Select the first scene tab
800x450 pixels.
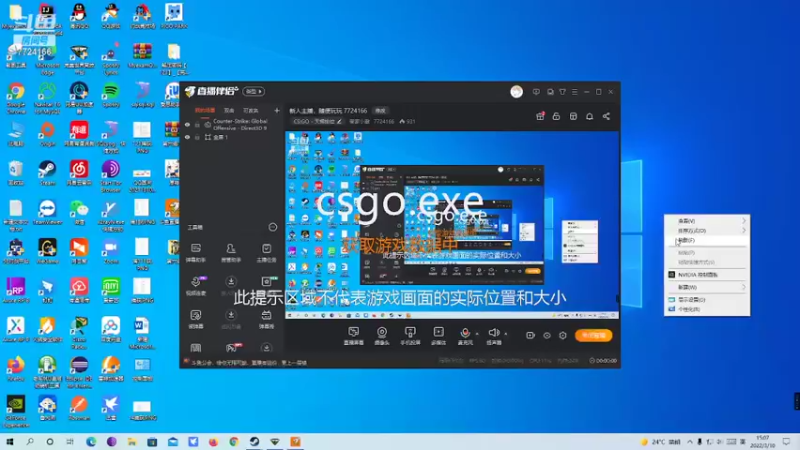(x=205, y=110)
